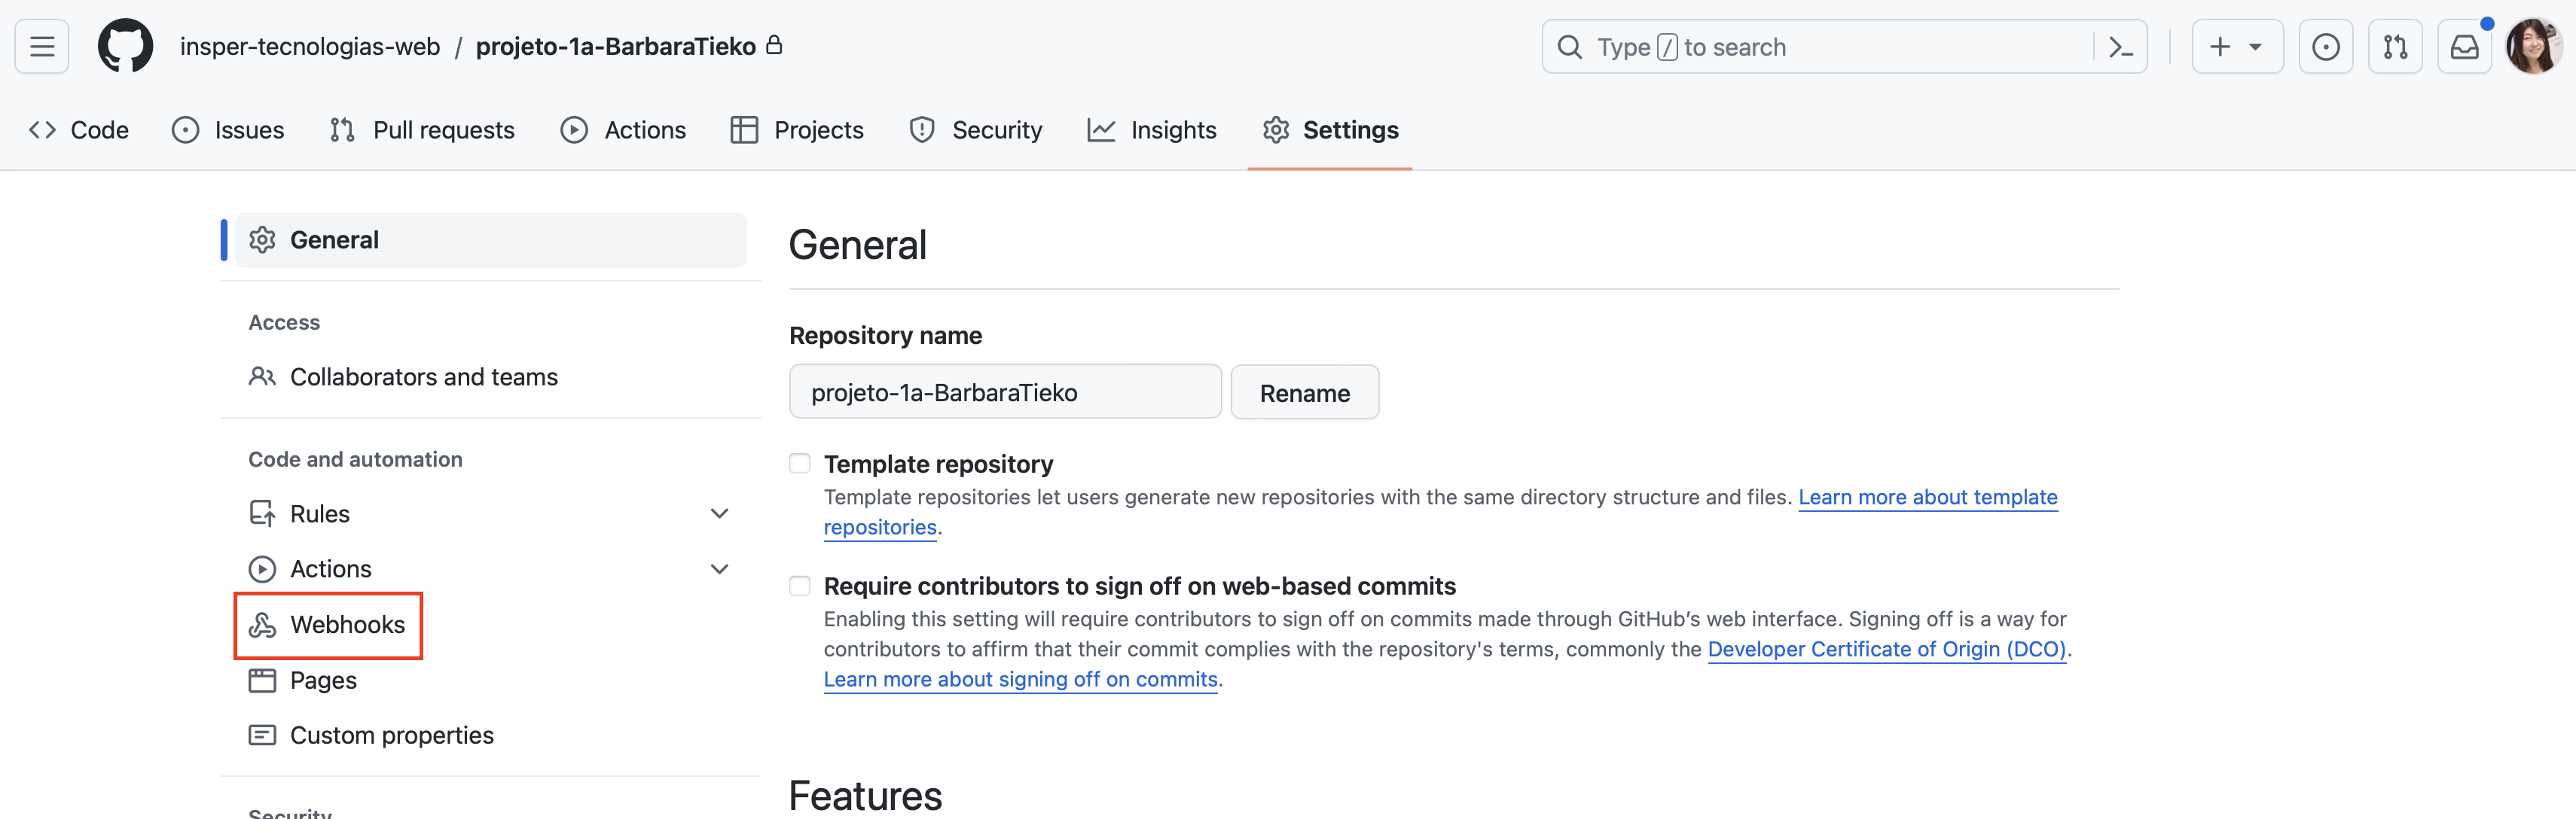Open the global issues icon in header
This screenshot has width=2576, height=819.
(x=2325, y=47)
